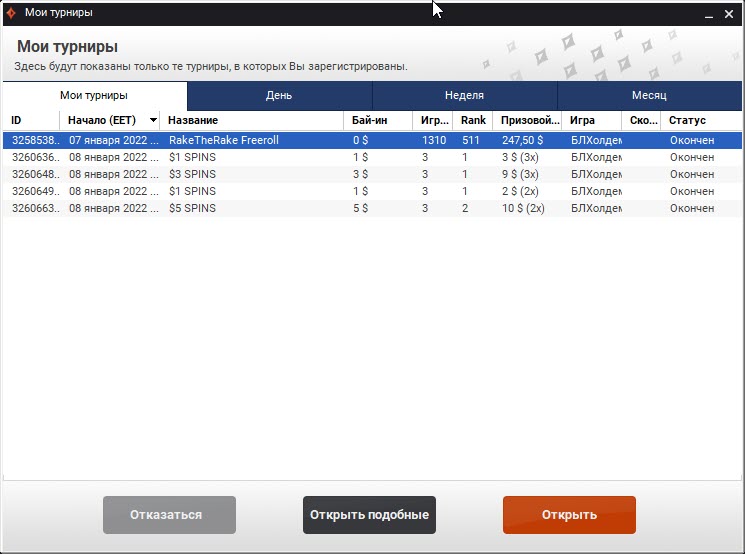Click the 07 января 2022 start date cell

coord(114,141)
